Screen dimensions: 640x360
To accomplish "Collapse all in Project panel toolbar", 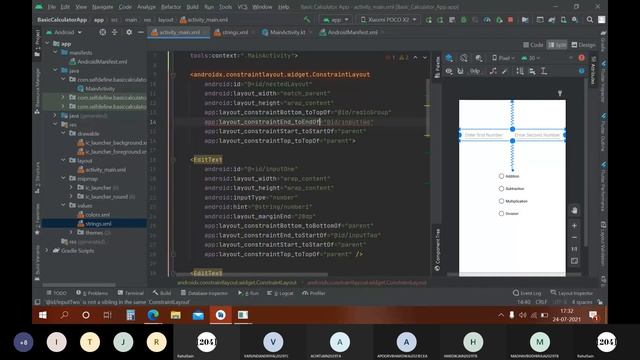I will pos(115,32).
